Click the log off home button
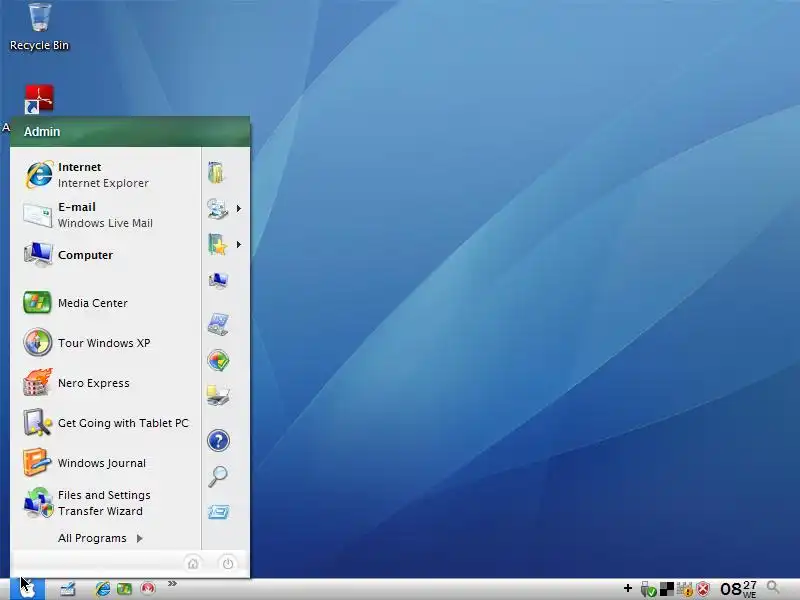Screen dimensions: 800x600 coord(193,563)
